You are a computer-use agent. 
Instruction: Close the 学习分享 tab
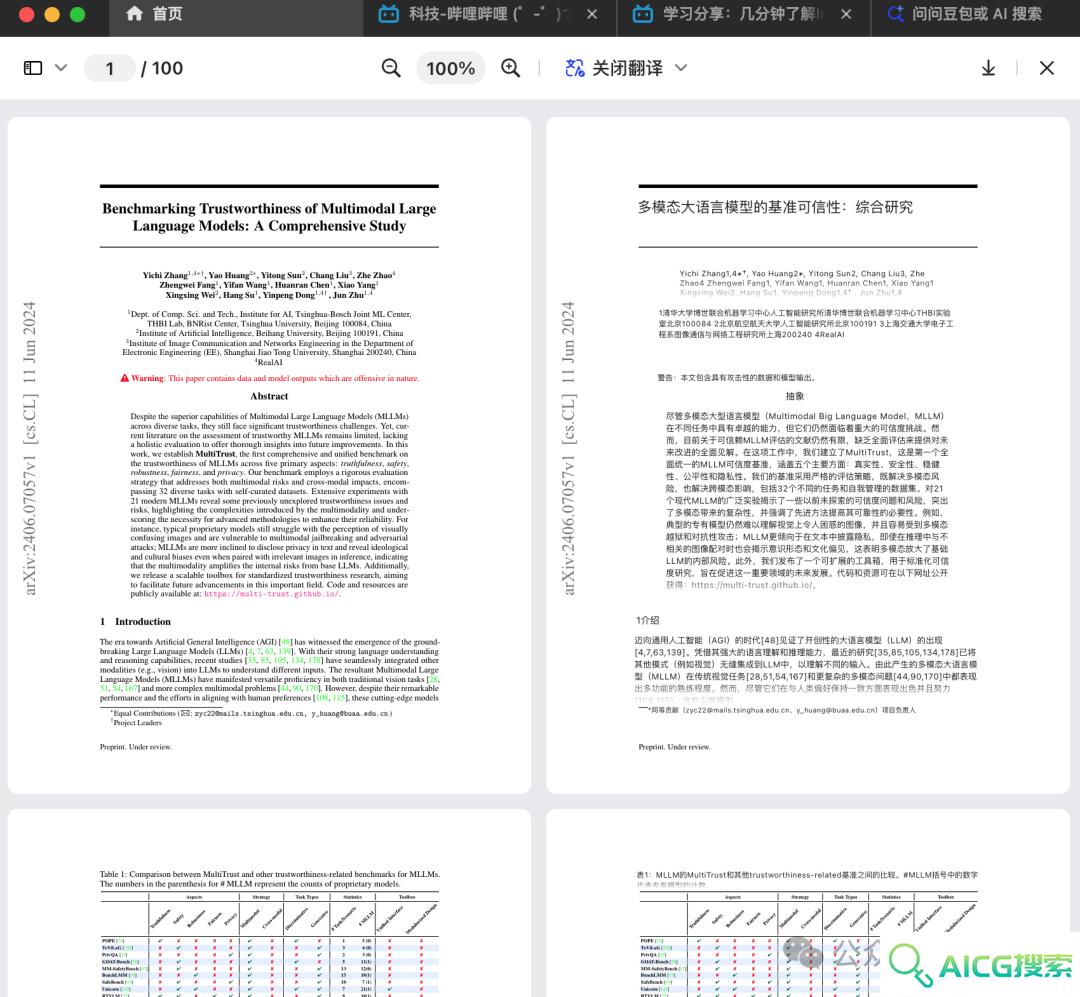[x=846, y=14]
